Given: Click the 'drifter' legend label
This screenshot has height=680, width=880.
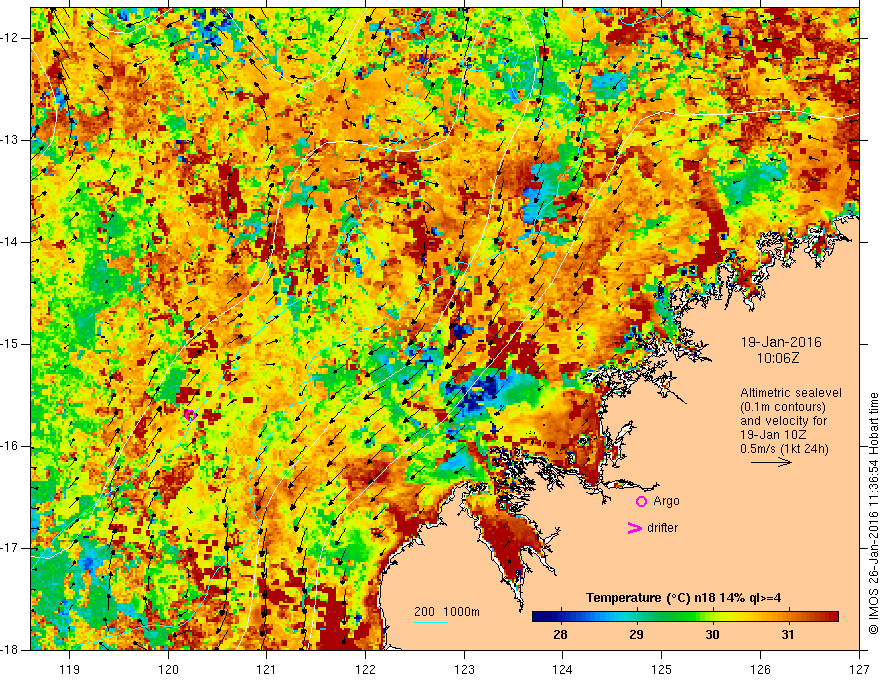Looking at the screenshot, I should [x=662, y=528].
